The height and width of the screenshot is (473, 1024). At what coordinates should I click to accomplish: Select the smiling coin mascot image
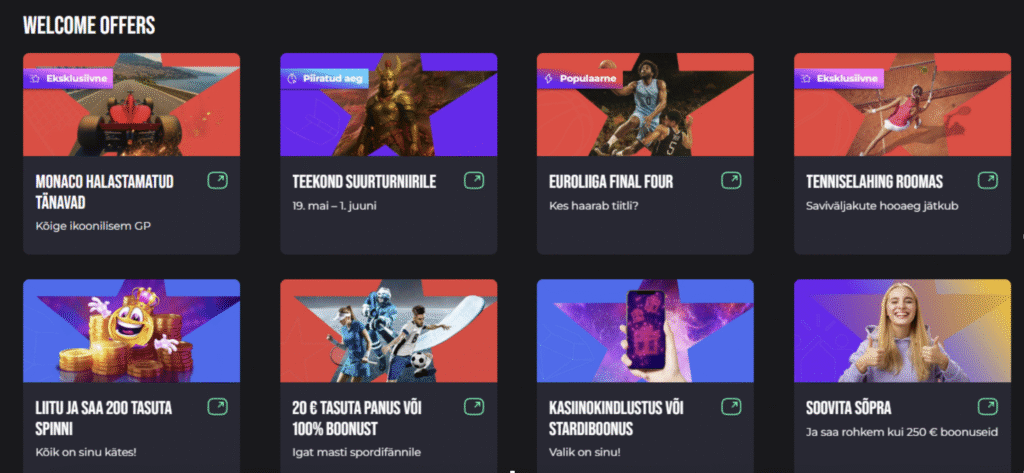tap(131, 331)
